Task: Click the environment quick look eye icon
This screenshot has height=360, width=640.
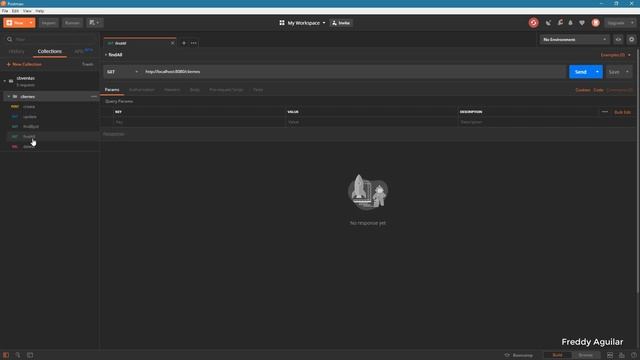Action: pos(618,40)
